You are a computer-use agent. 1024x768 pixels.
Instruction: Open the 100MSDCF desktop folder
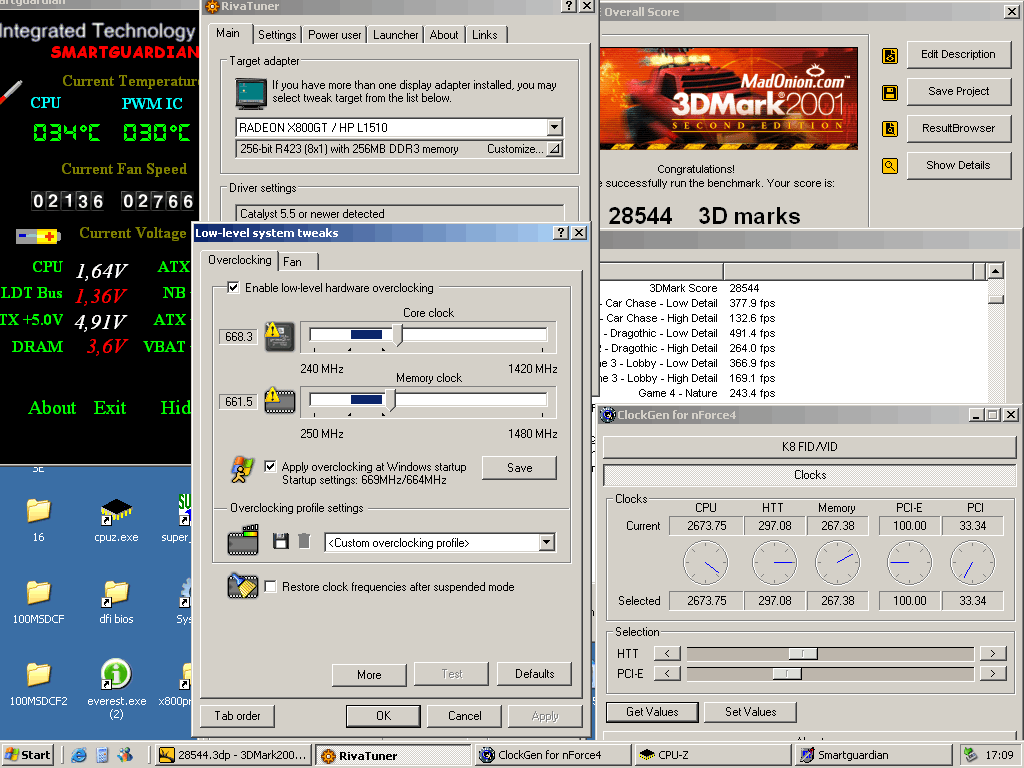[x=39, y=601]
